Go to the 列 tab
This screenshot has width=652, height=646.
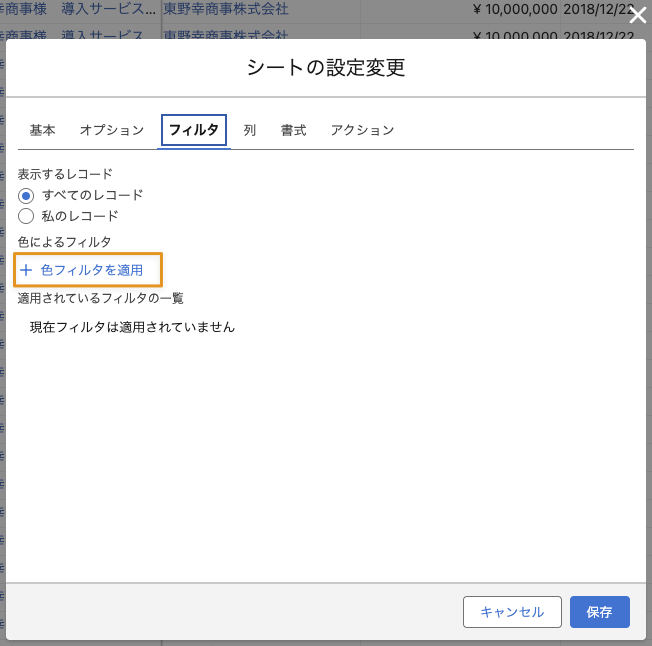pos(250,130)
